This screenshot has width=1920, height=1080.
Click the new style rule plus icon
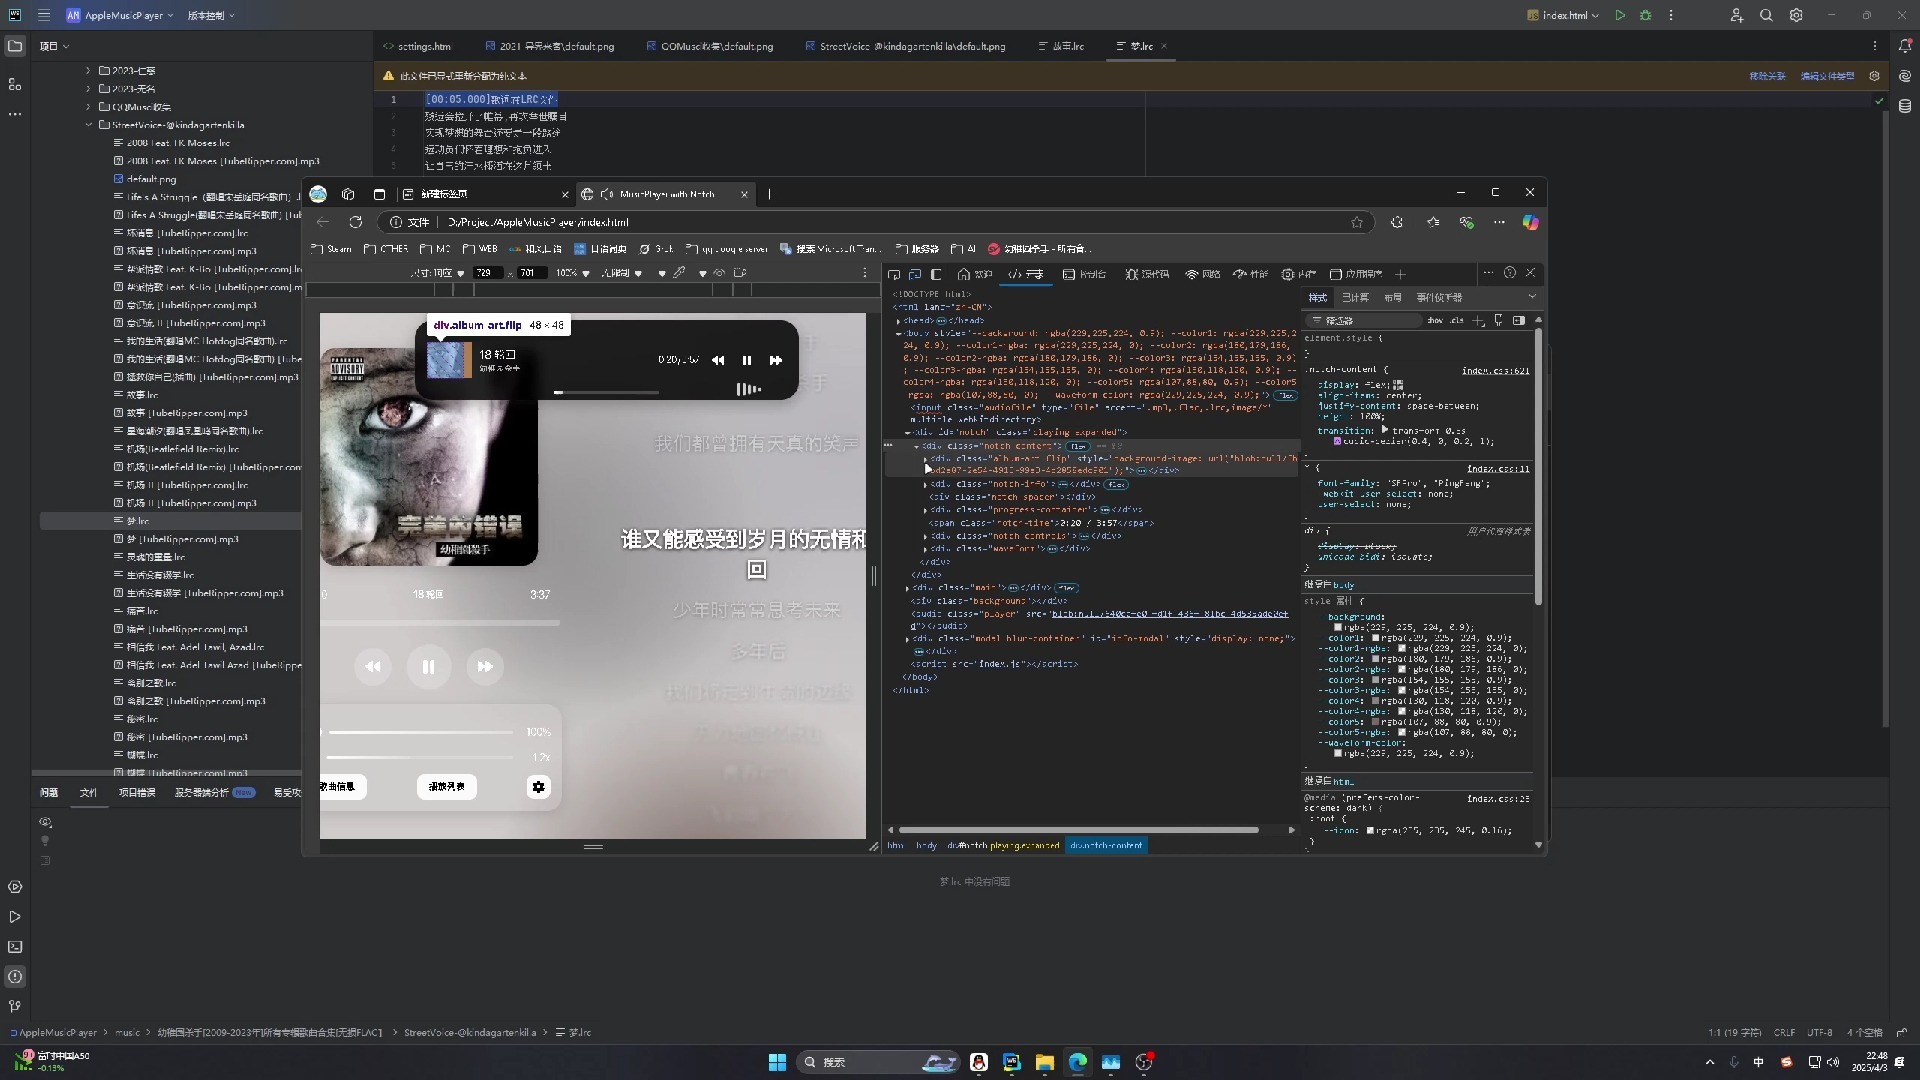(x=1479, y=320)
